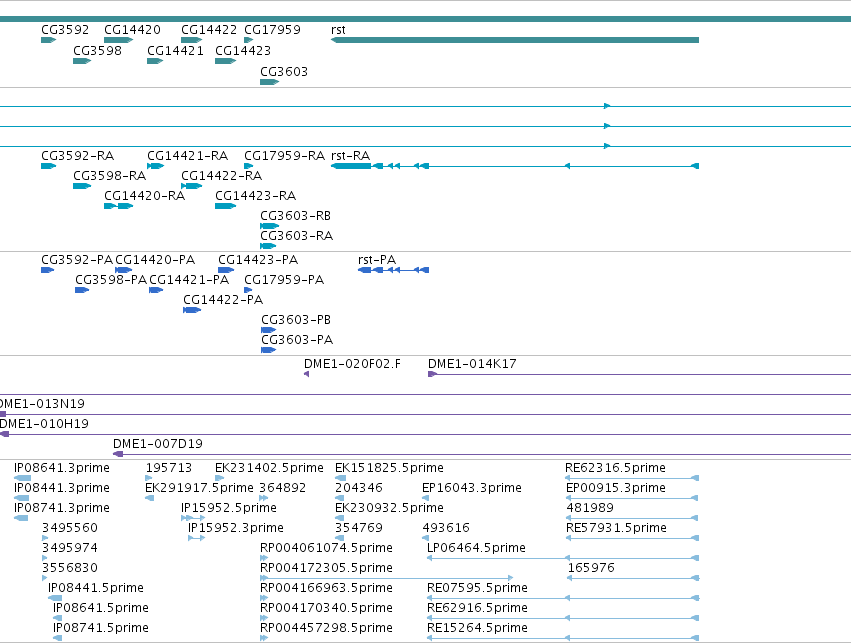
Task: Select the CG14420 gene glyph
Action: point(118,40)
